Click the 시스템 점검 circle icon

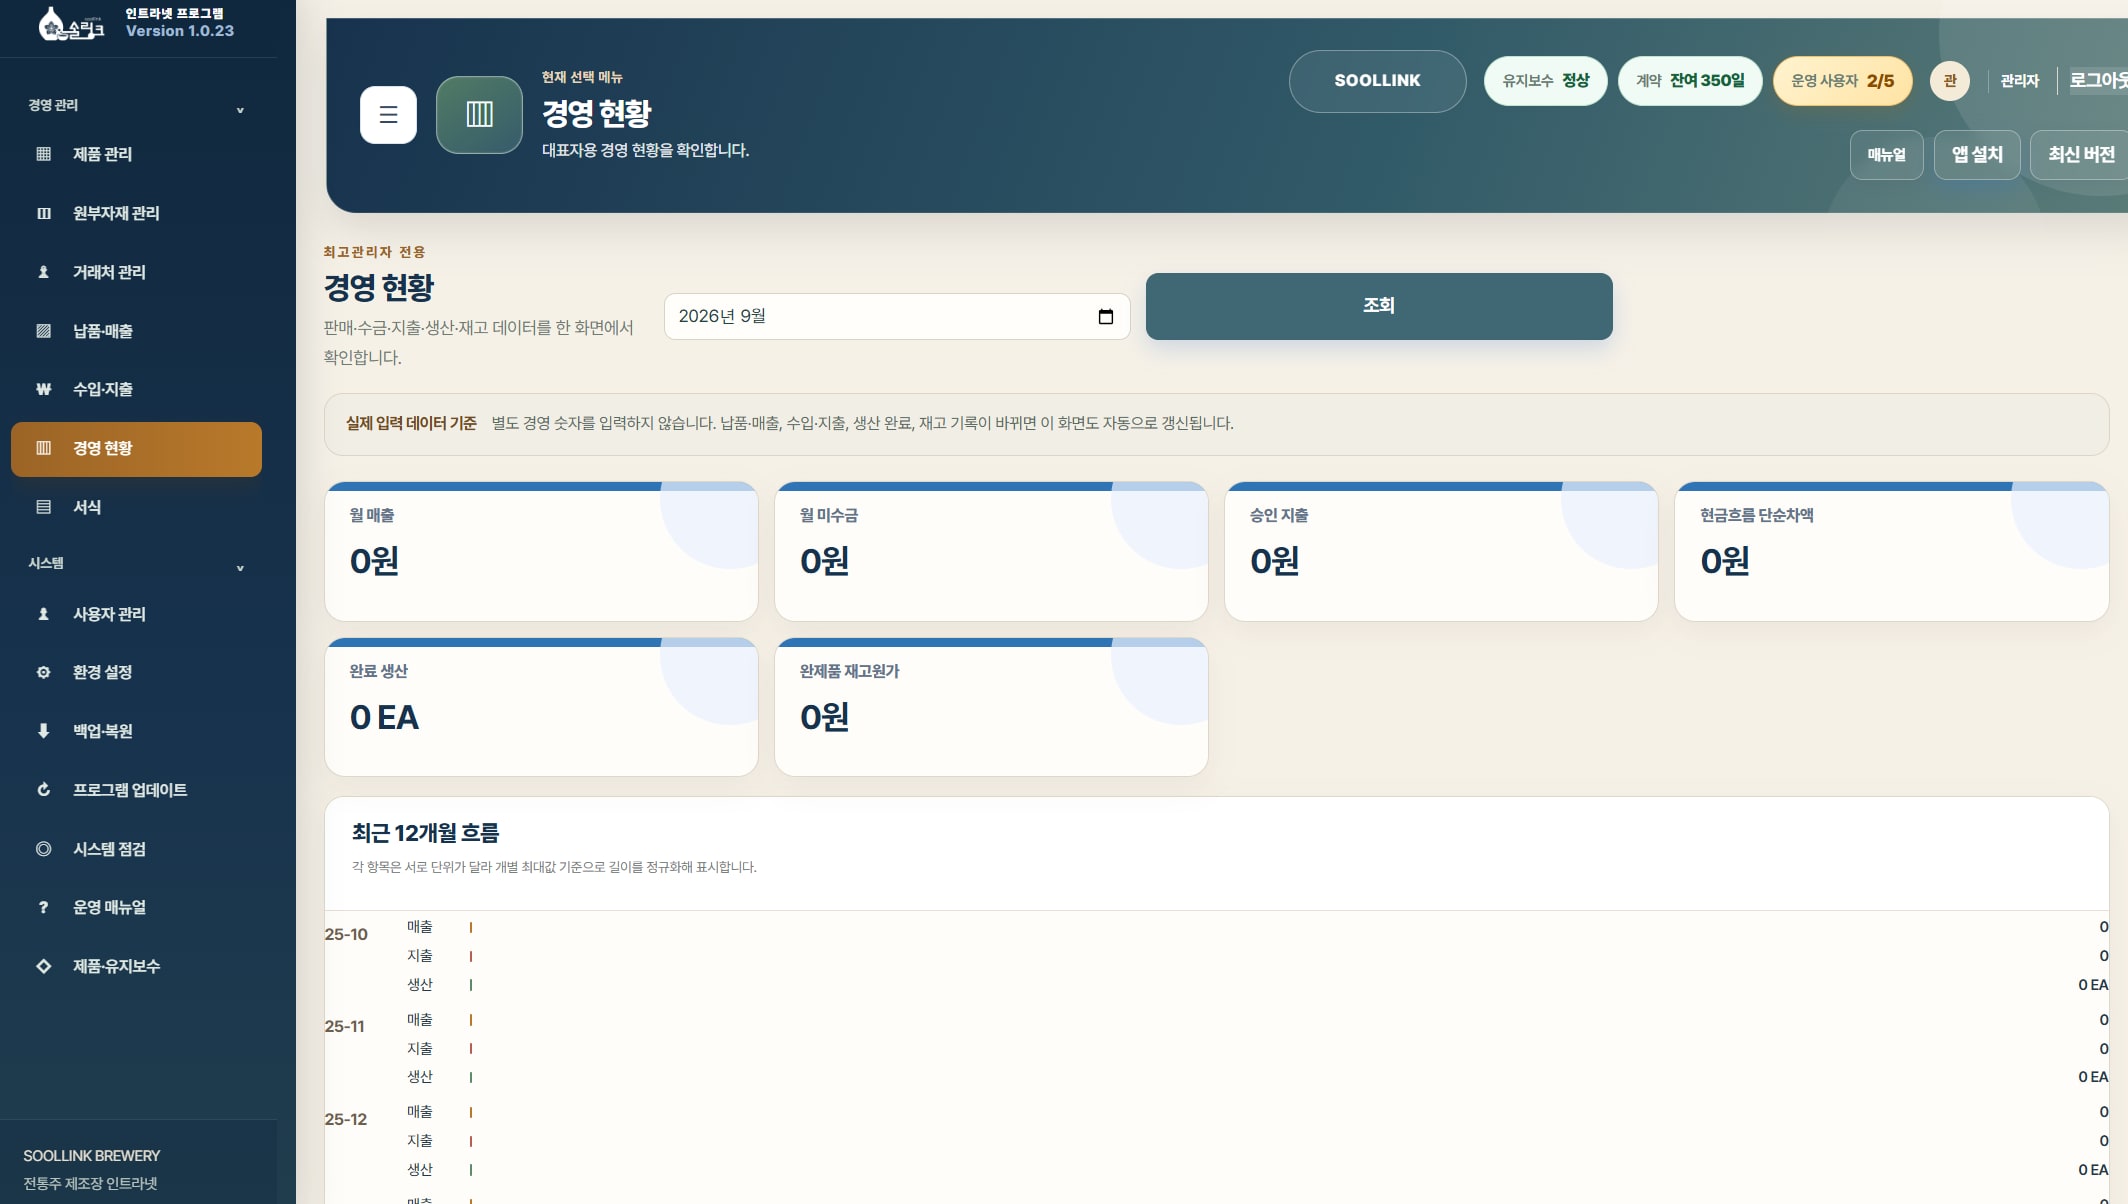tap(43, 849)
